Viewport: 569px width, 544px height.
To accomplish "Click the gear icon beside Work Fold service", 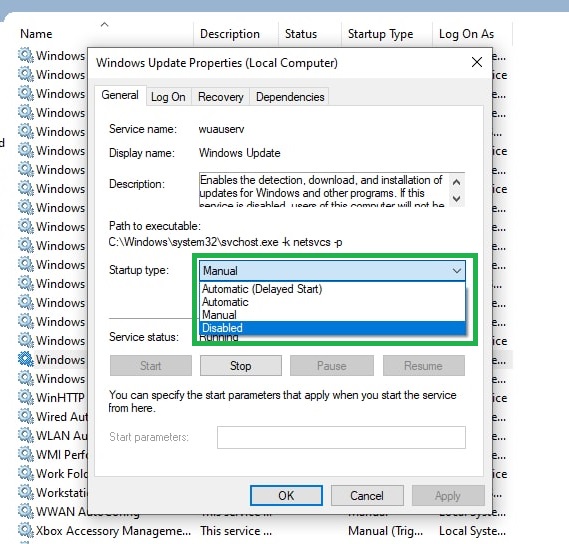I will (x=26, y=473).
